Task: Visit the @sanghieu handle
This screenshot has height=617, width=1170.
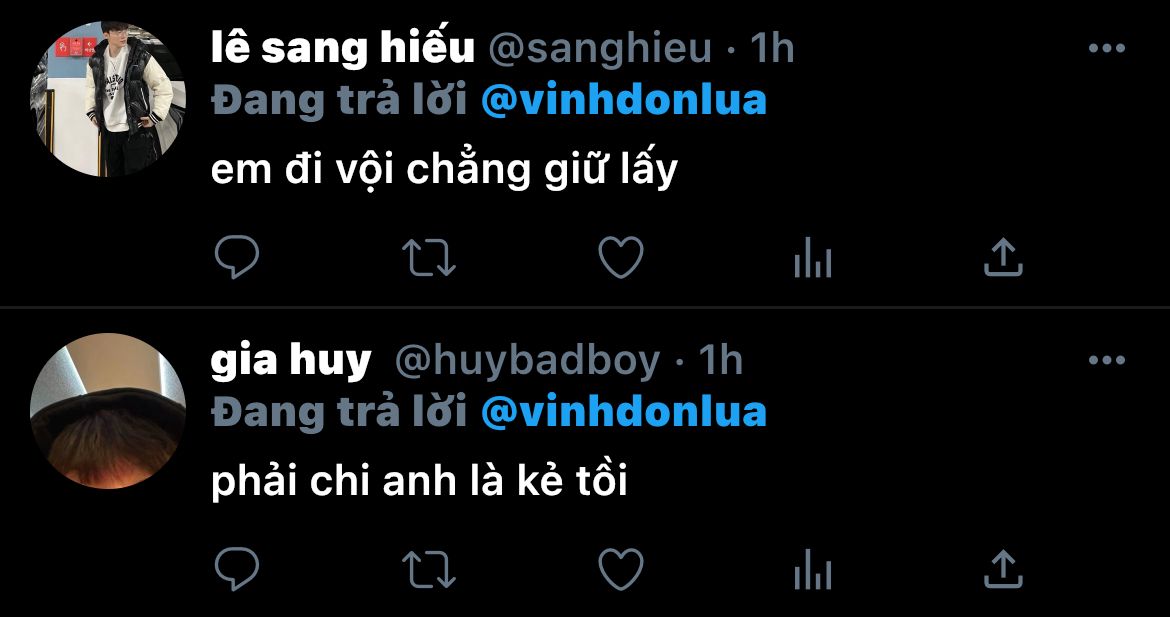Action: 600,50
